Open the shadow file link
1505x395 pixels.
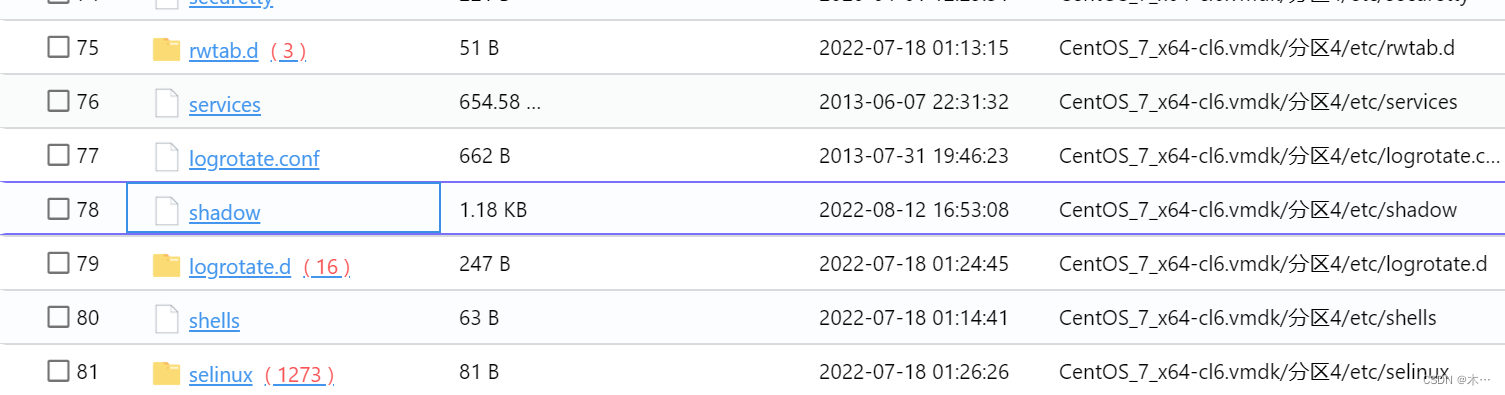point(224,213)
